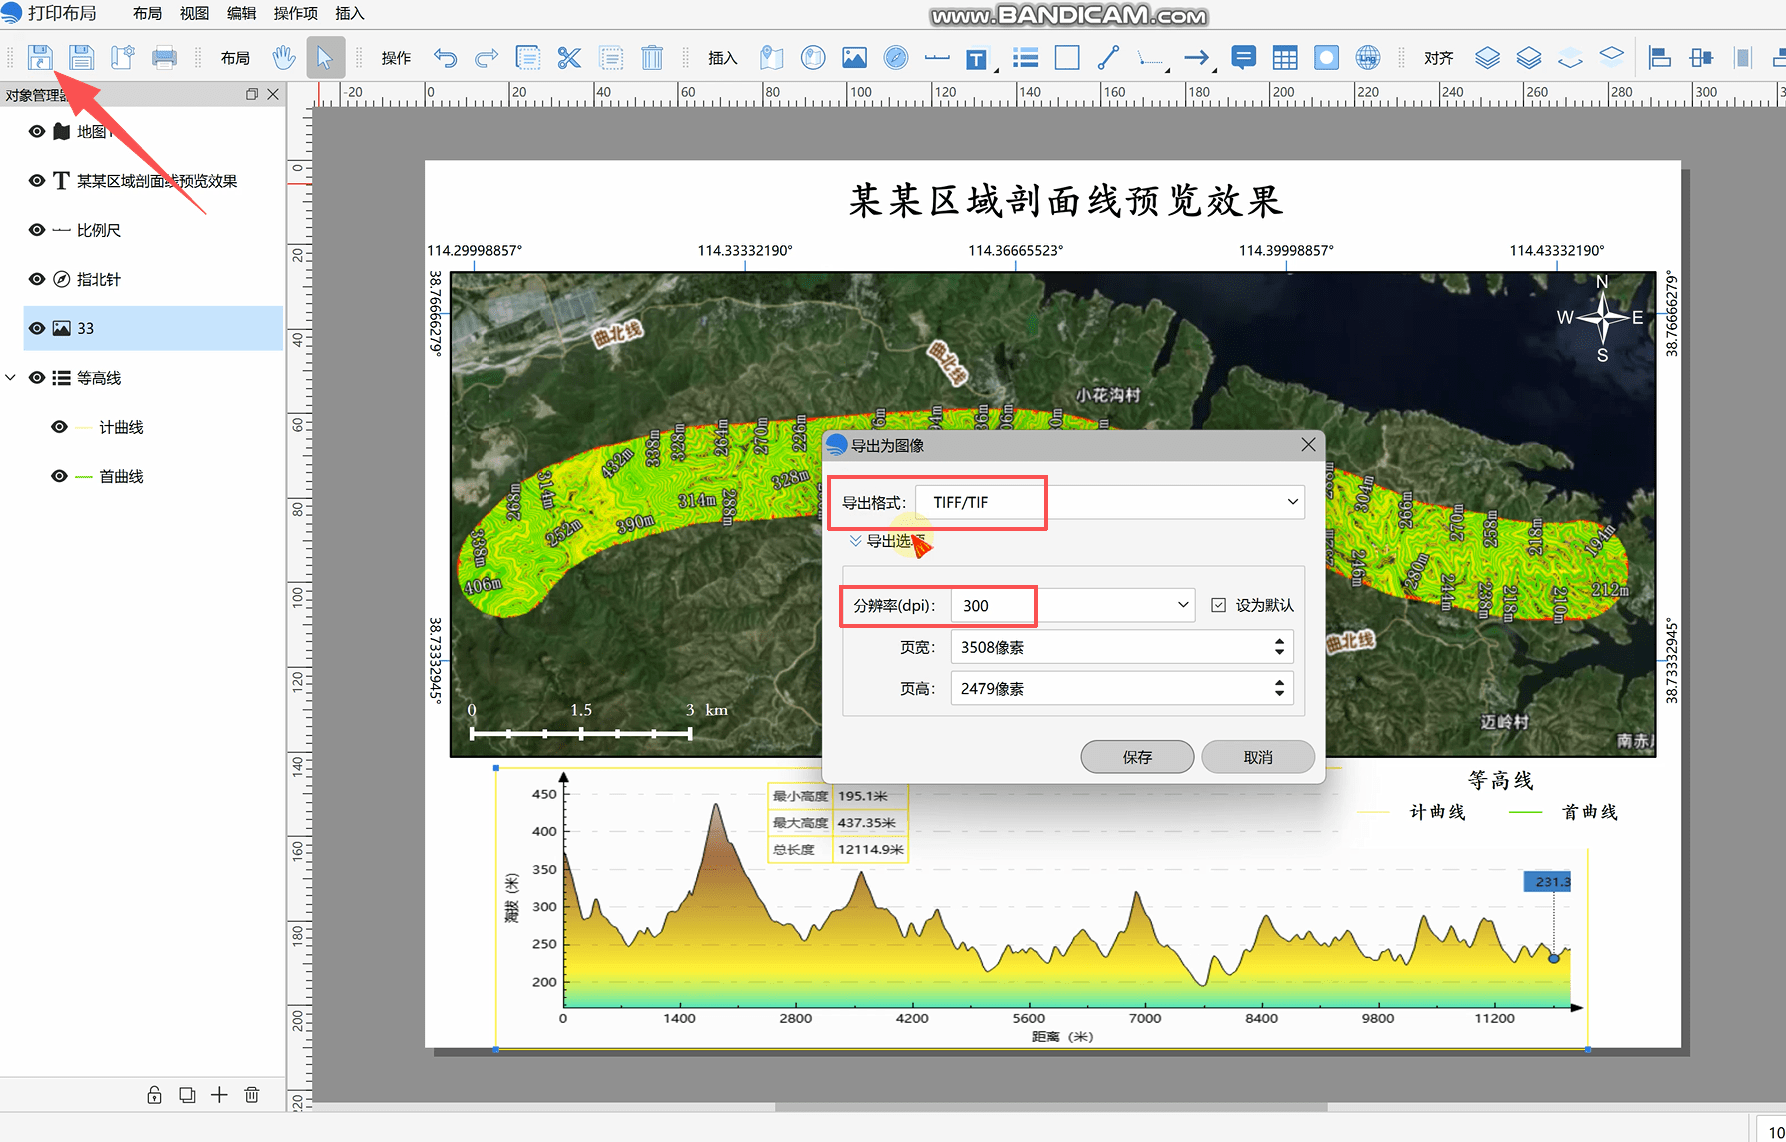Image resolution: width=1786 pixels, height=1142 pixels.
Task: Click the 页宽 3508像素 field
Action: [x=1122, y=647]
